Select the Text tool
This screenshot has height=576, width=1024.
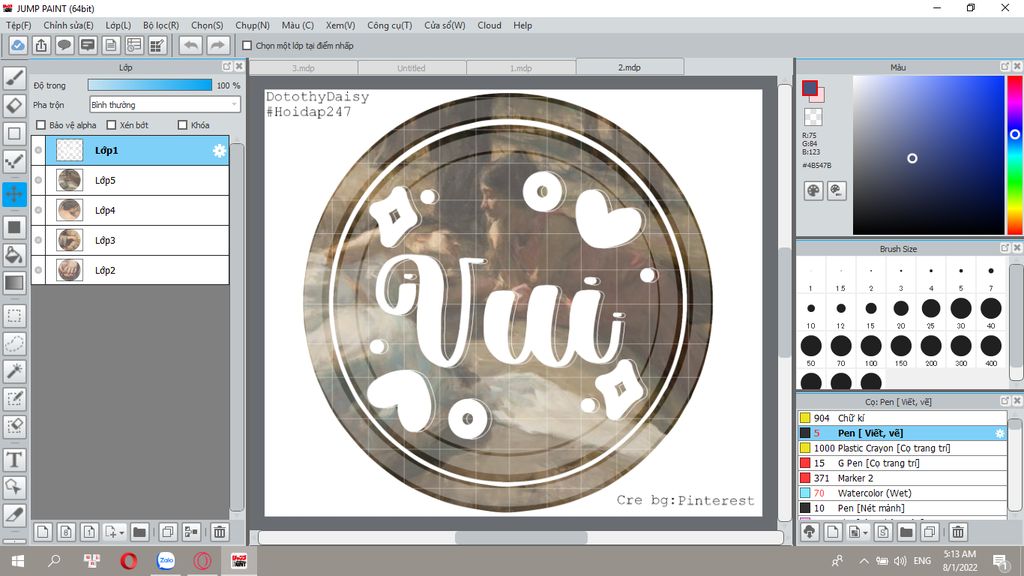tap(14, 460)
